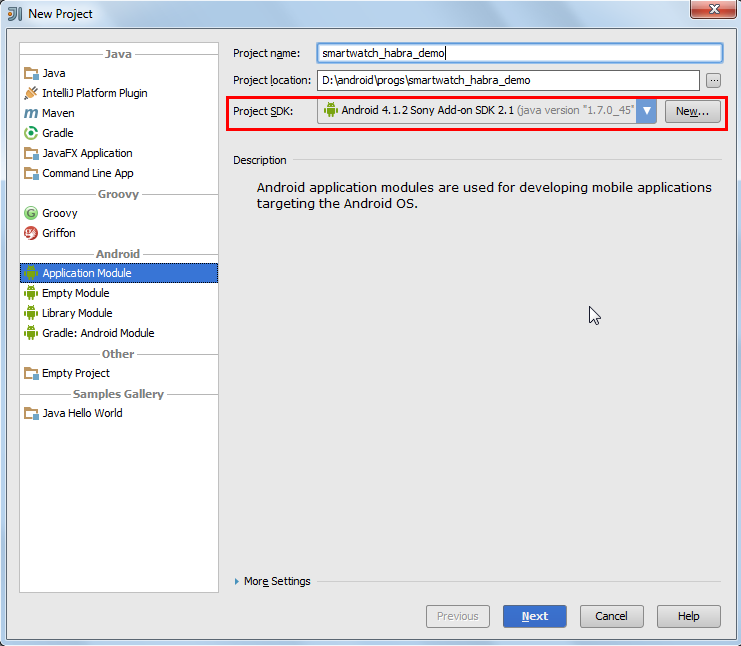741x646 pixels.
Task: Choose Command Line App entry
Action: pos(119,173)
